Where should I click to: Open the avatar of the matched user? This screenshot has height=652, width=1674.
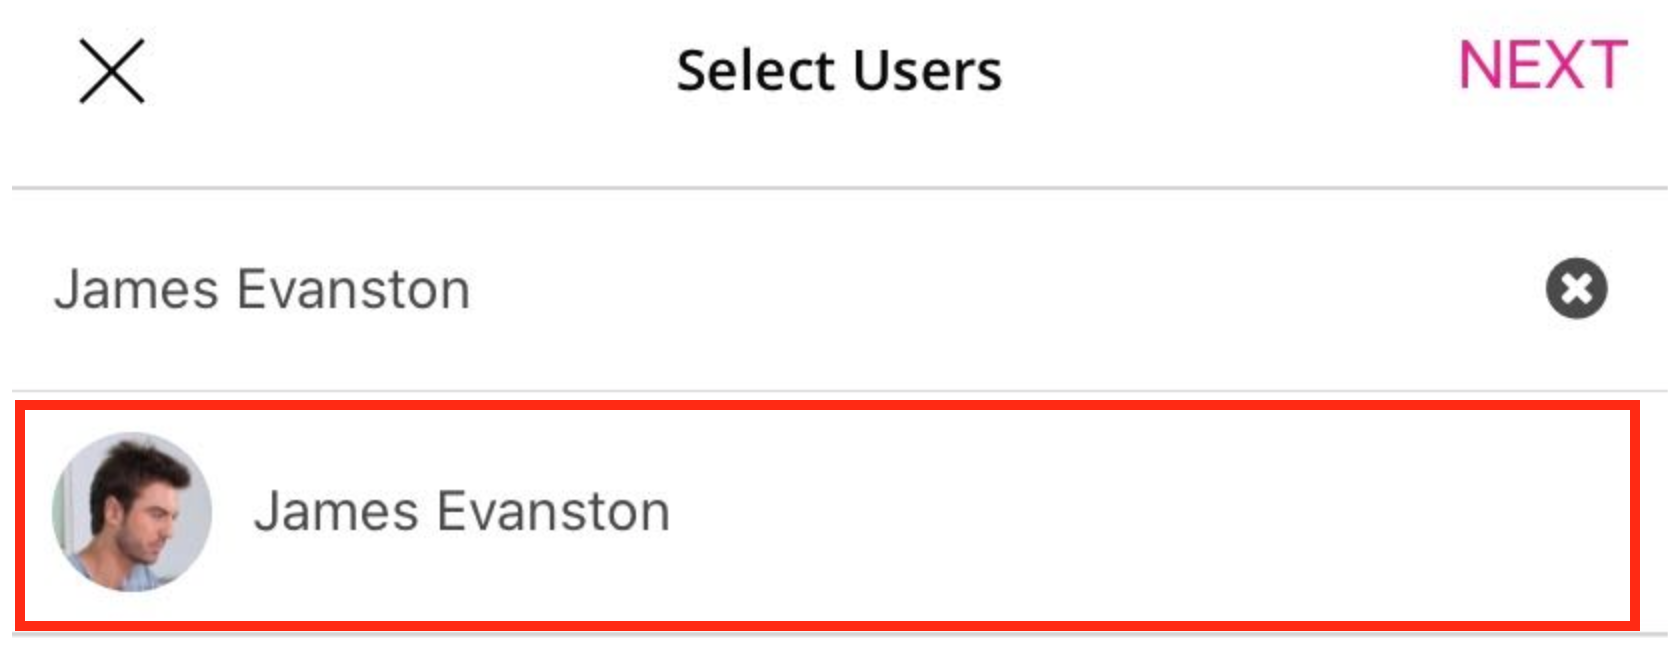[132, 512]
